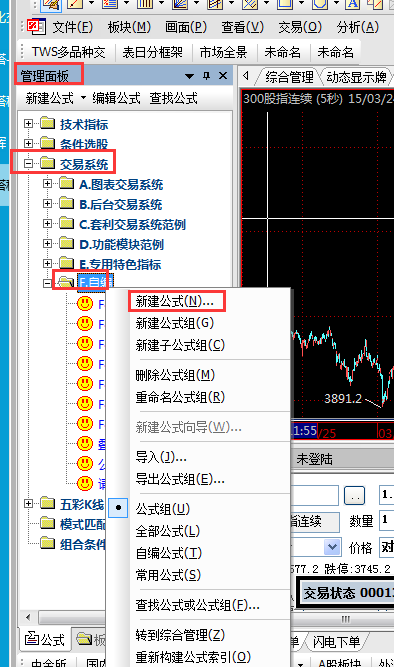Expand the 技术指标 tree node
The width and height of the screenshot is (394, 667).
(x=29, y=123)
